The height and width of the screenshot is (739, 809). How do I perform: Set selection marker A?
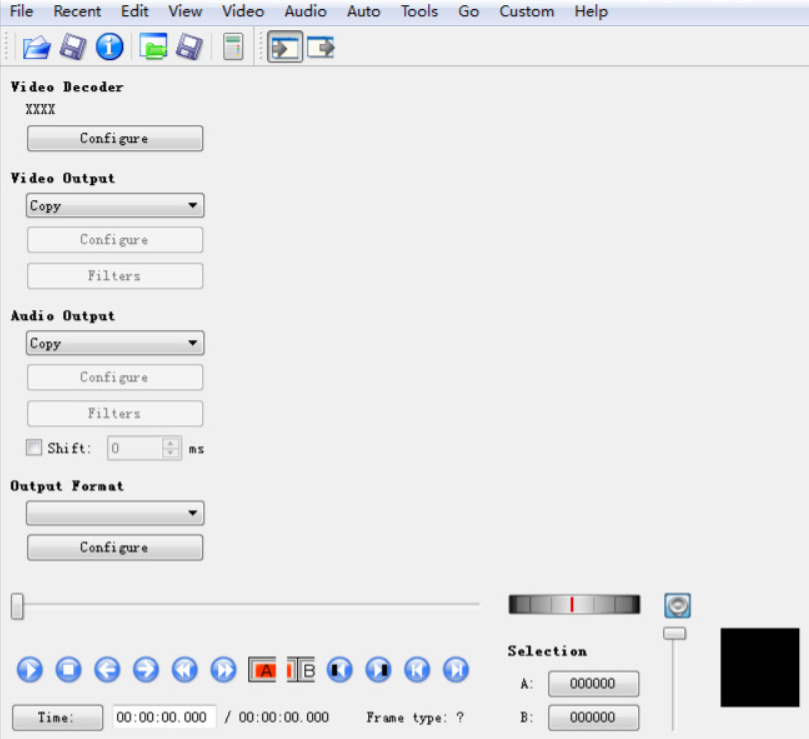pos(262,670)
